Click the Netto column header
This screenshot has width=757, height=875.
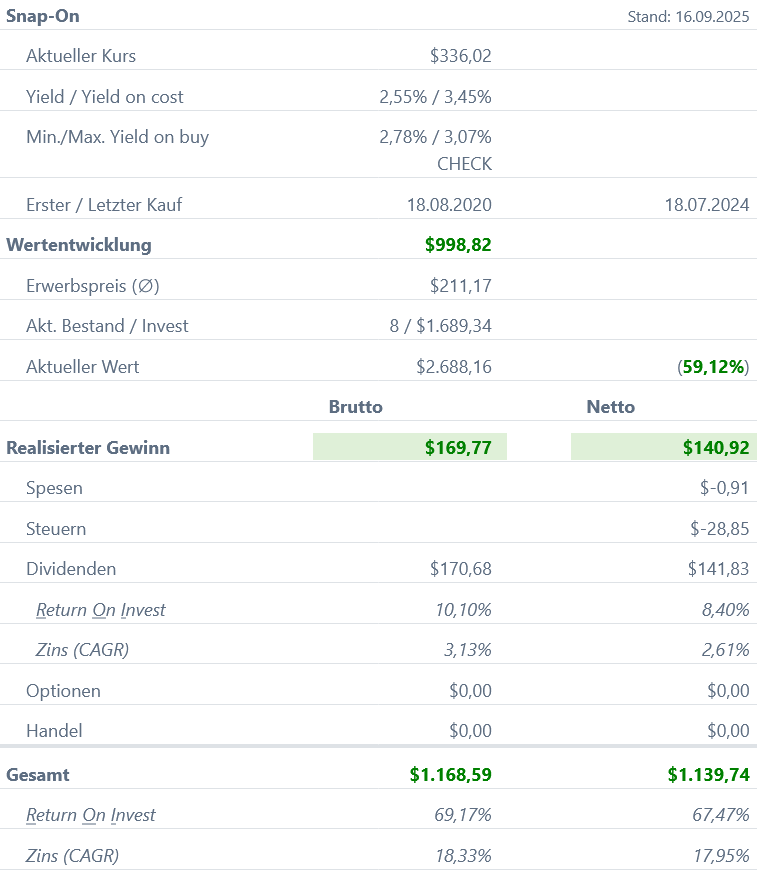click(x=610, y=407)
